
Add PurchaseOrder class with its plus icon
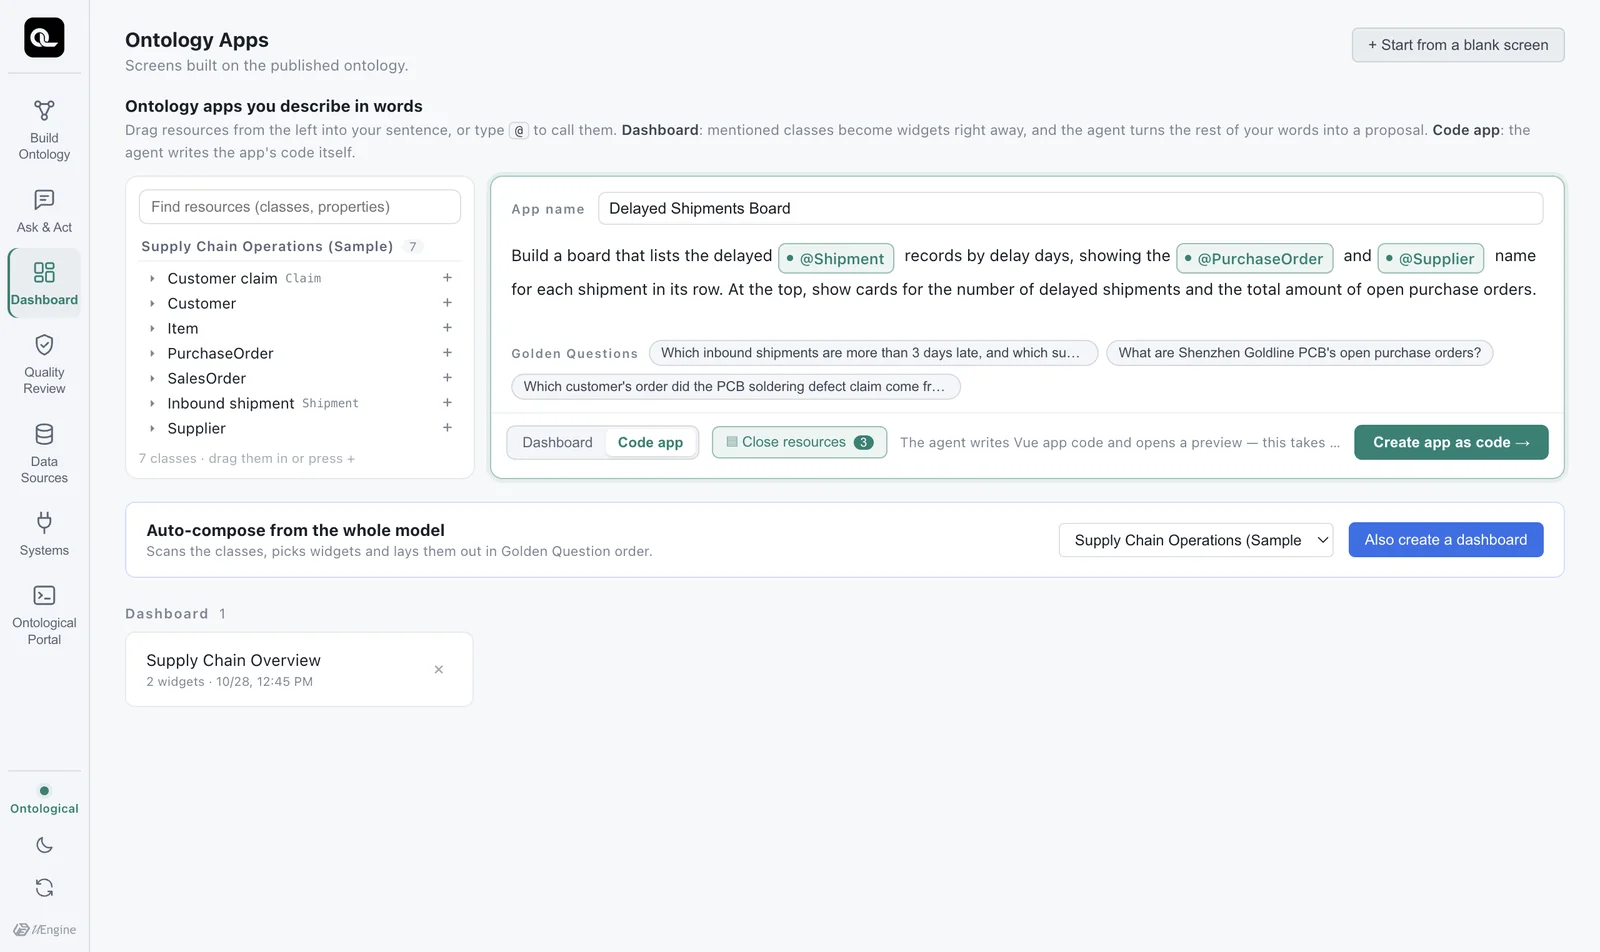tap(447, 353)
